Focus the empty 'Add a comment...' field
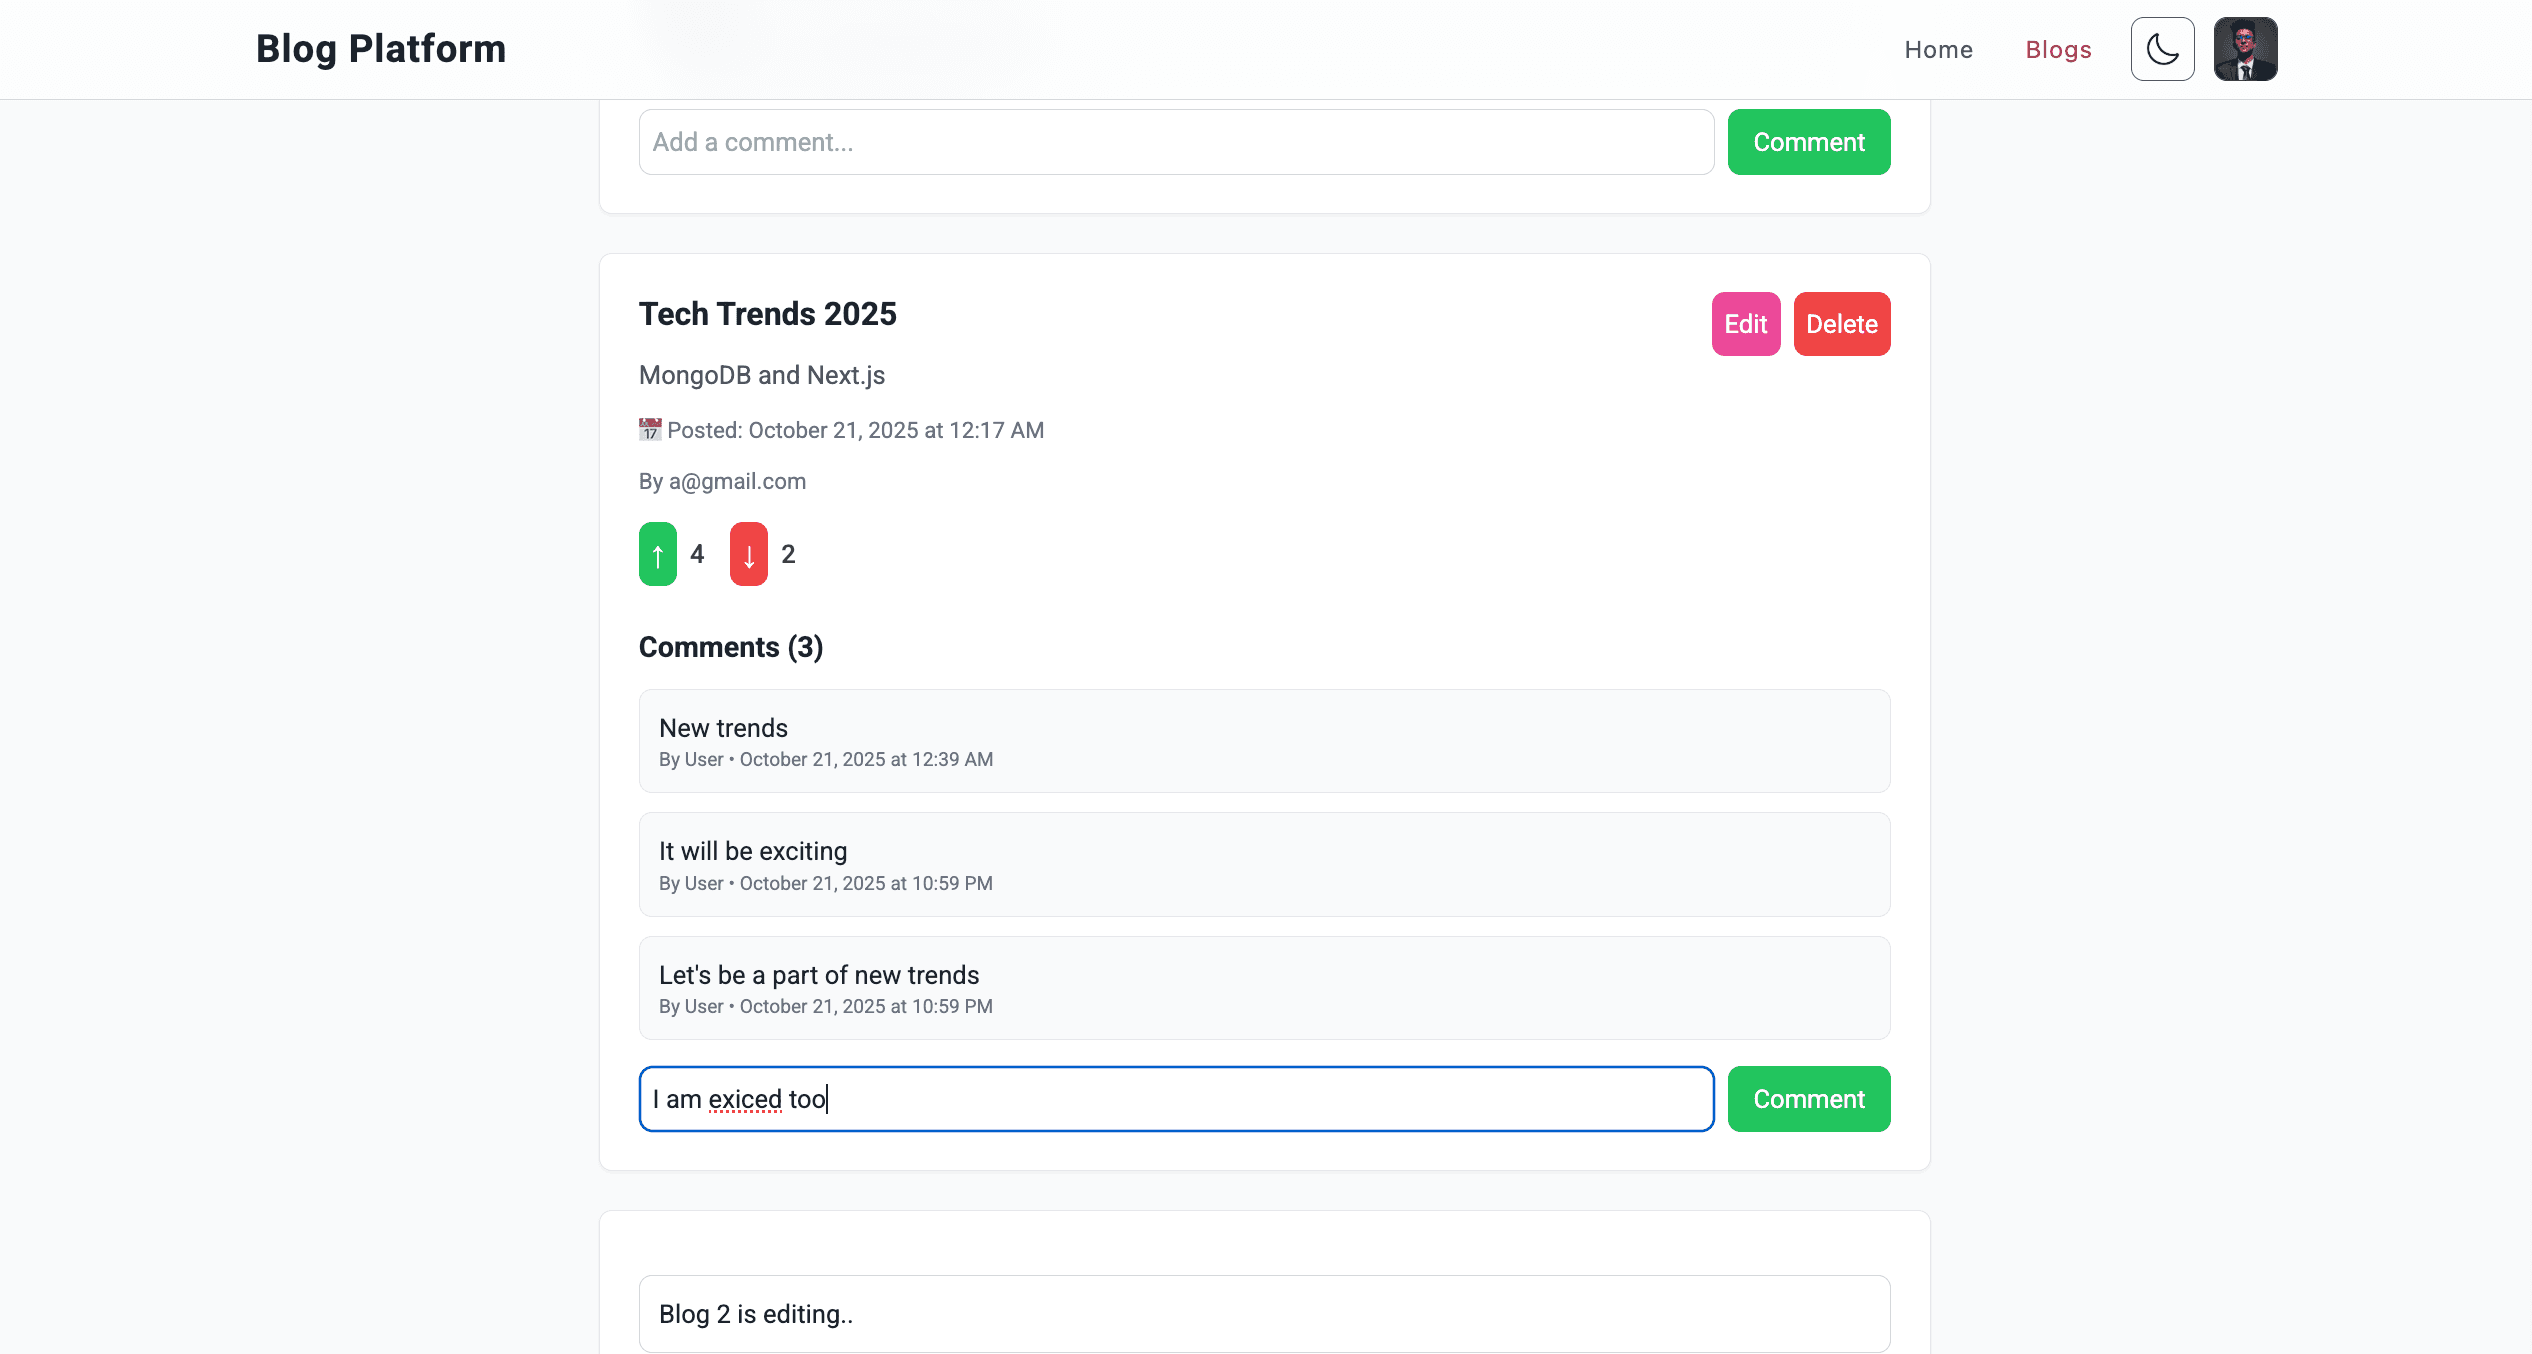The width and height of the screenshot is (2532, 1354). click(1176, 142)
